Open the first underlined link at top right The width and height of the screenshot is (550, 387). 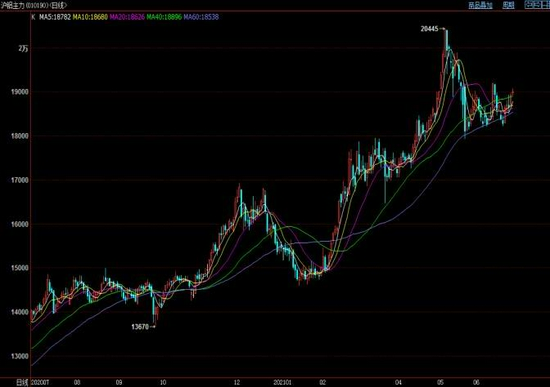tap(480, 5)
